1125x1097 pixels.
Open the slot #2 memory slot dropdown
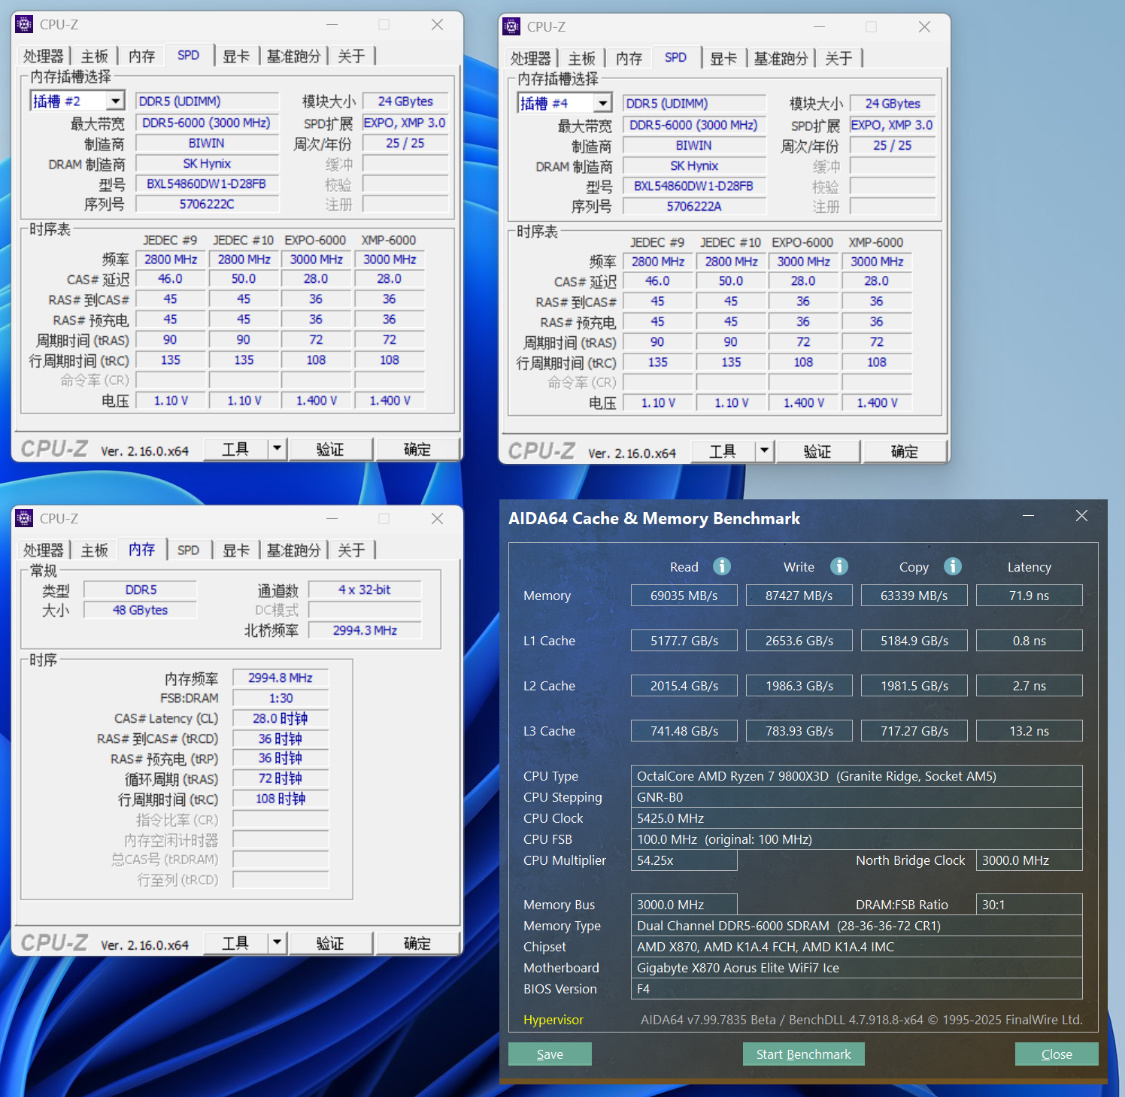115,101
